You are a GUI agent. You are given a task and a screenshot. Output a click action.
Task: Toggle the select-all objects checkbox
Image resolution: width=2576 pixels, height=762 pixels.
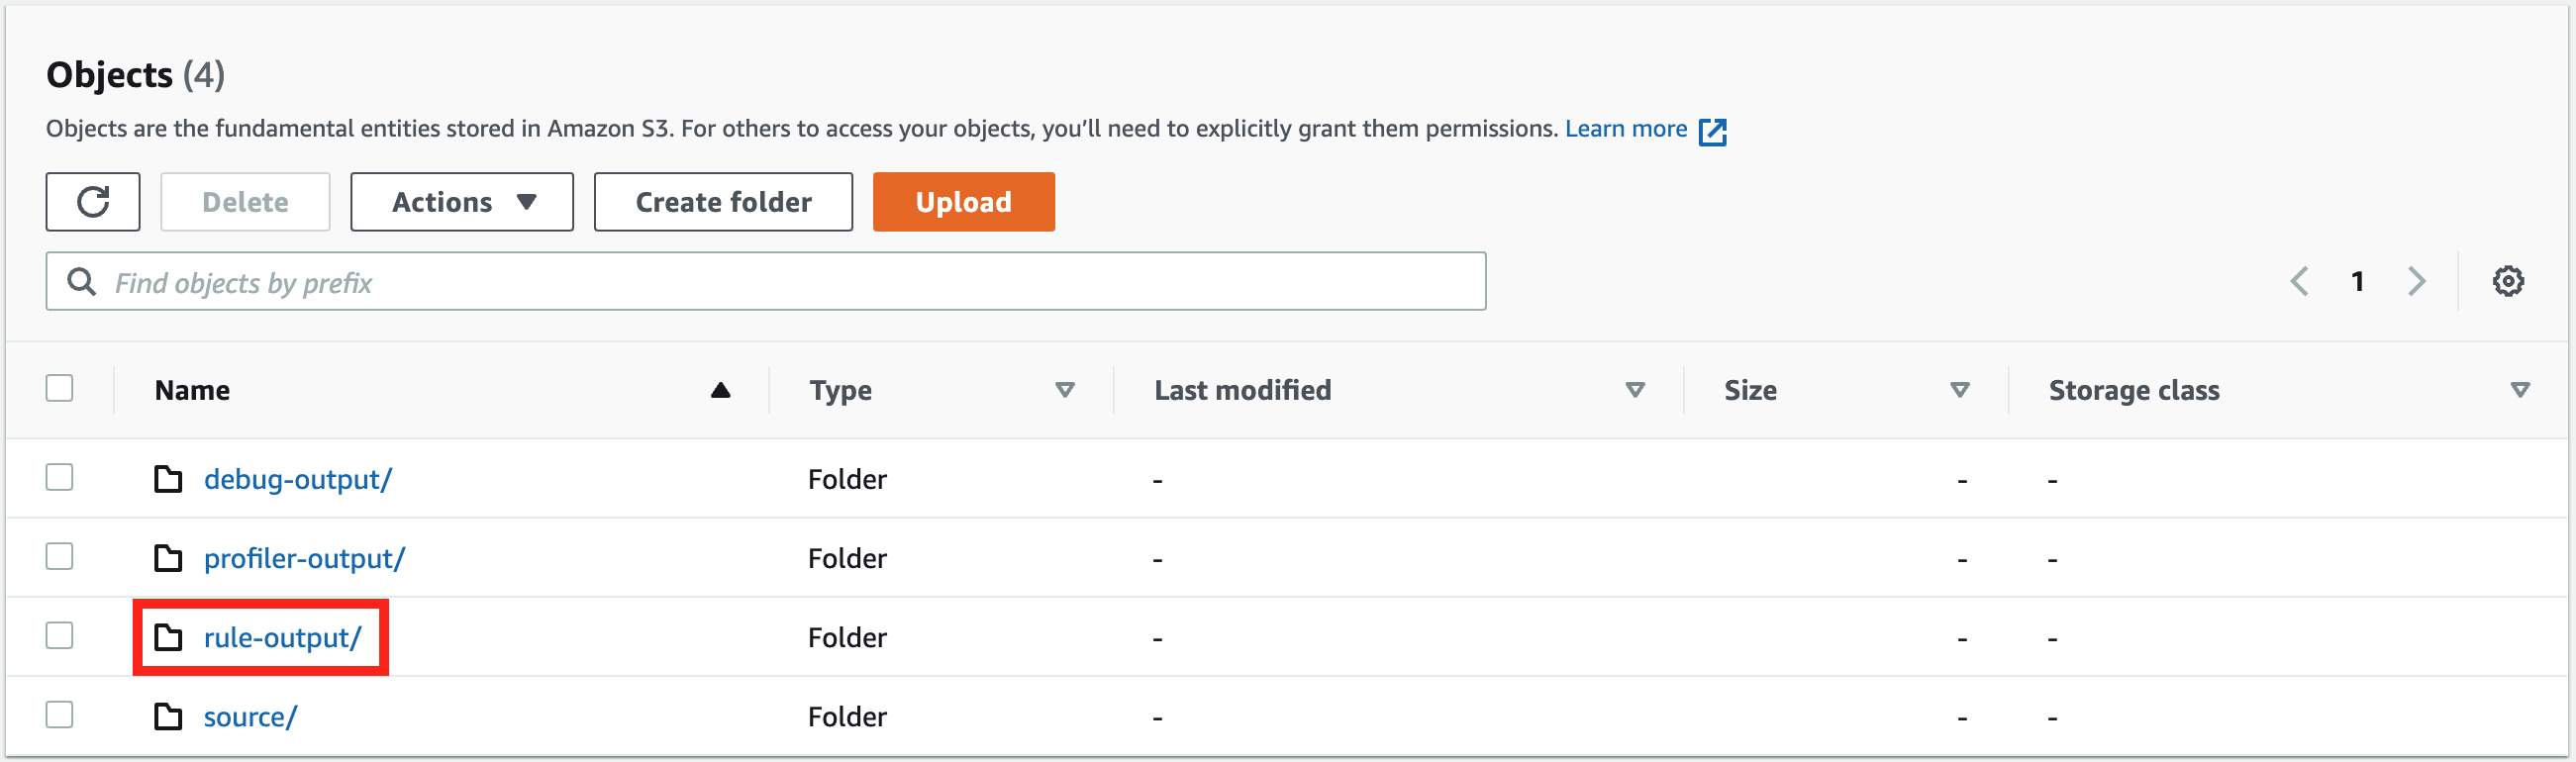tap(60, 388)
